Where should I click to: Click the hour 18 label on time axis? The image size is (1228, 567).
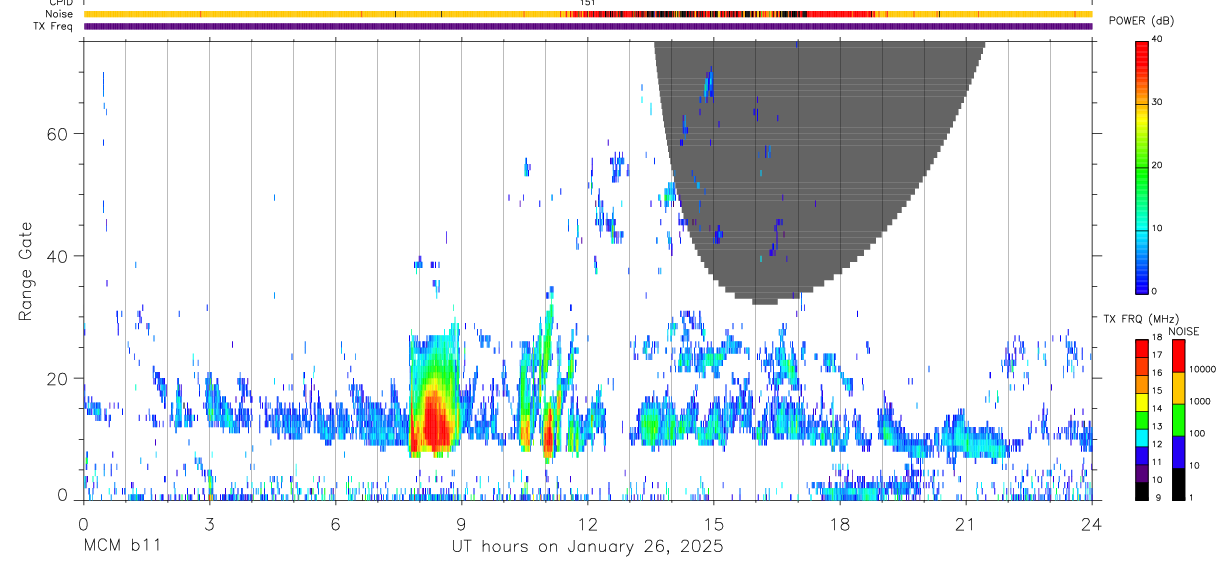[x=839, y=523]
